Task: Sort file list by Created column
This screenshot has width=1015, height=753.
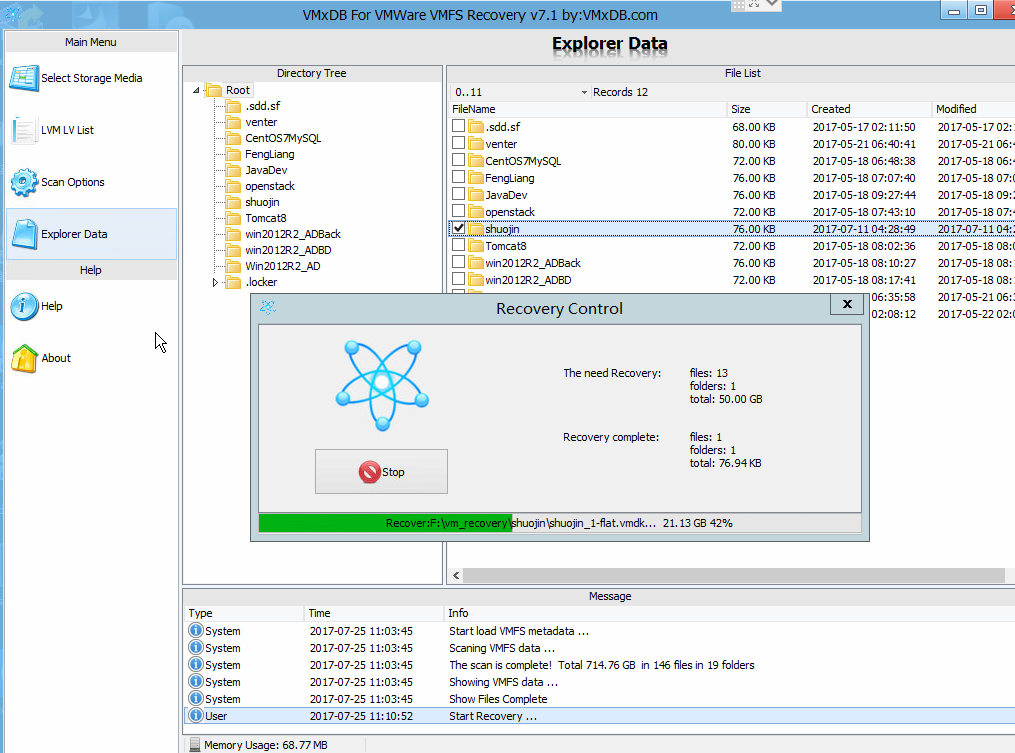Action: point(869,109)
